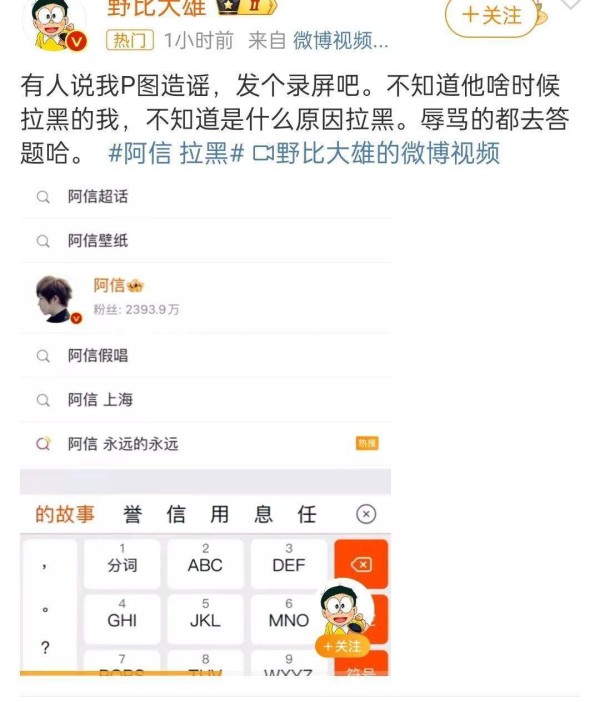Click the 热搜 badge on suggestion row
Screen dimensions: 600x702
point(367,443)
